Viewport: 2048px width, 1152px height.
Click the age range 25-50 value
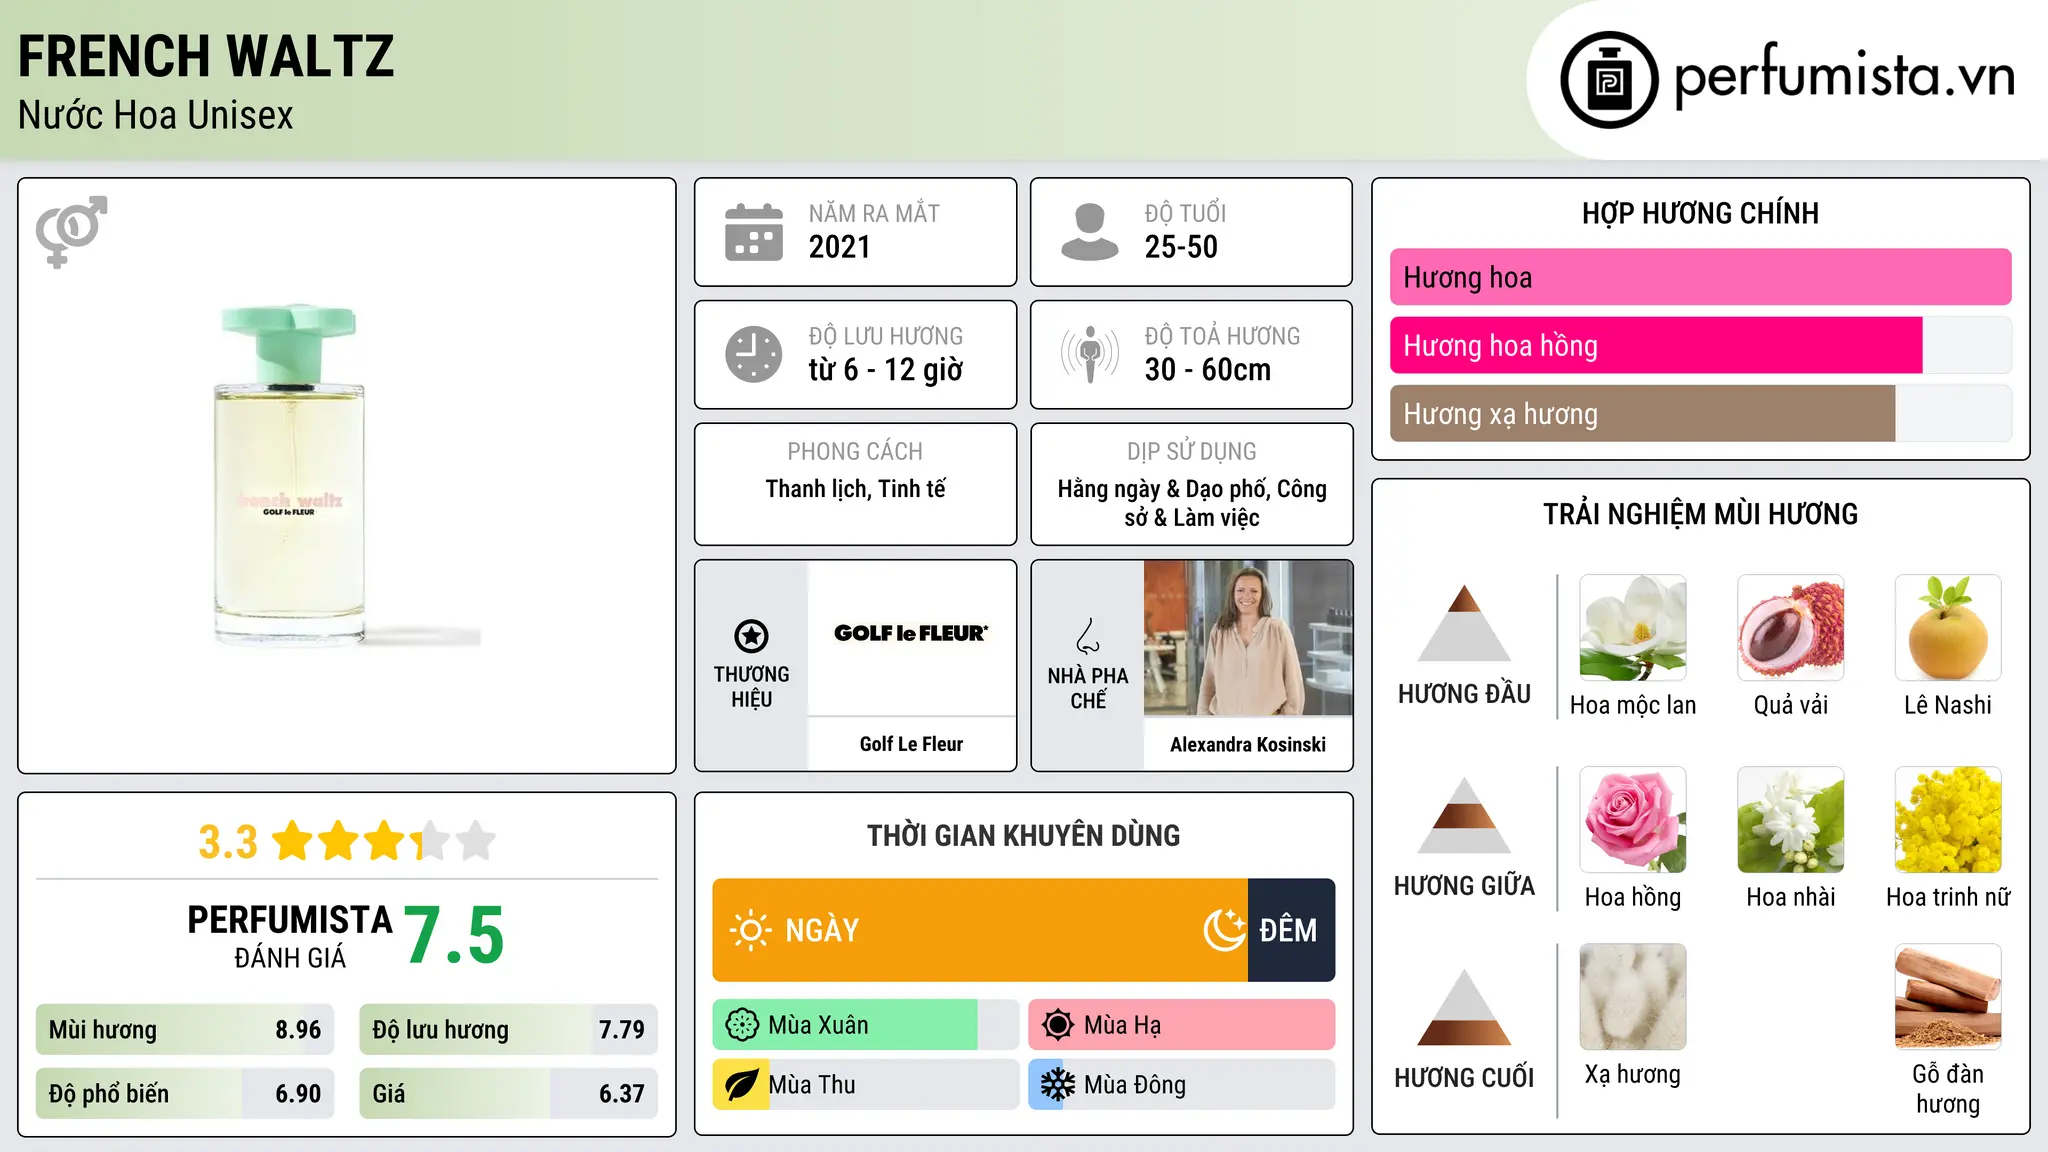1181,247
